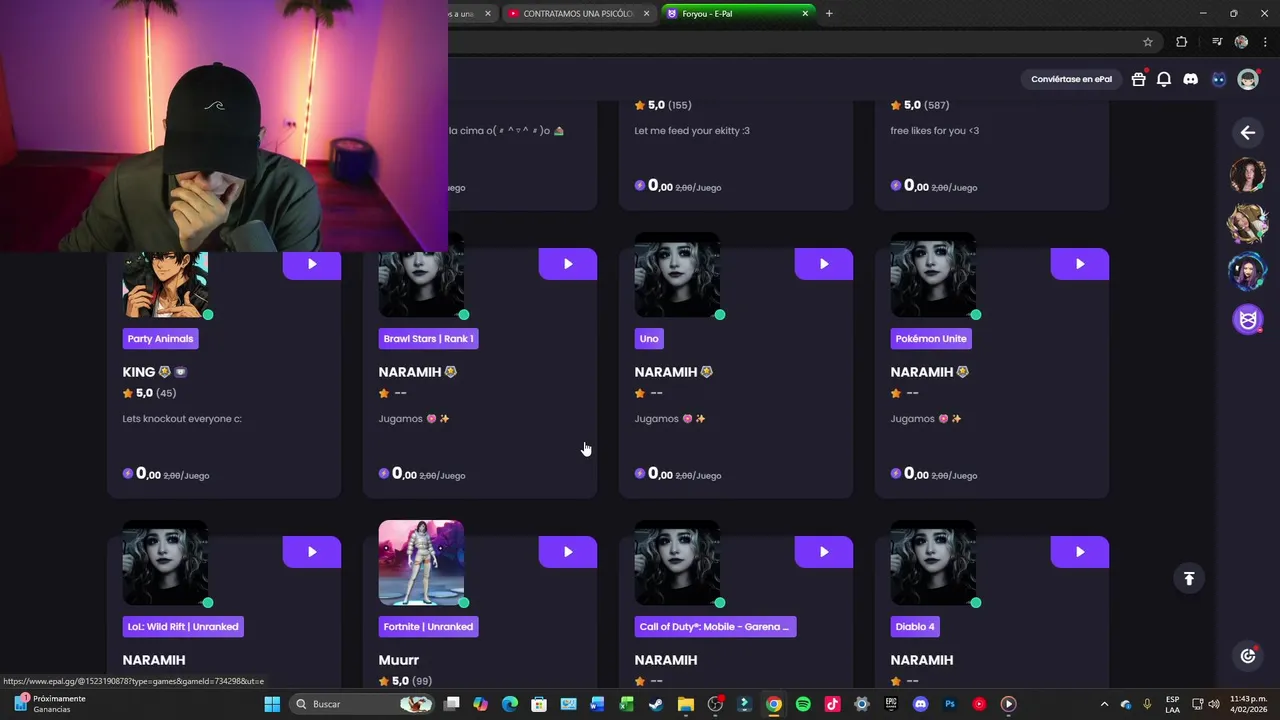
Task: Open Chrome extensions puzzle icon
Action: (1182, 42)
